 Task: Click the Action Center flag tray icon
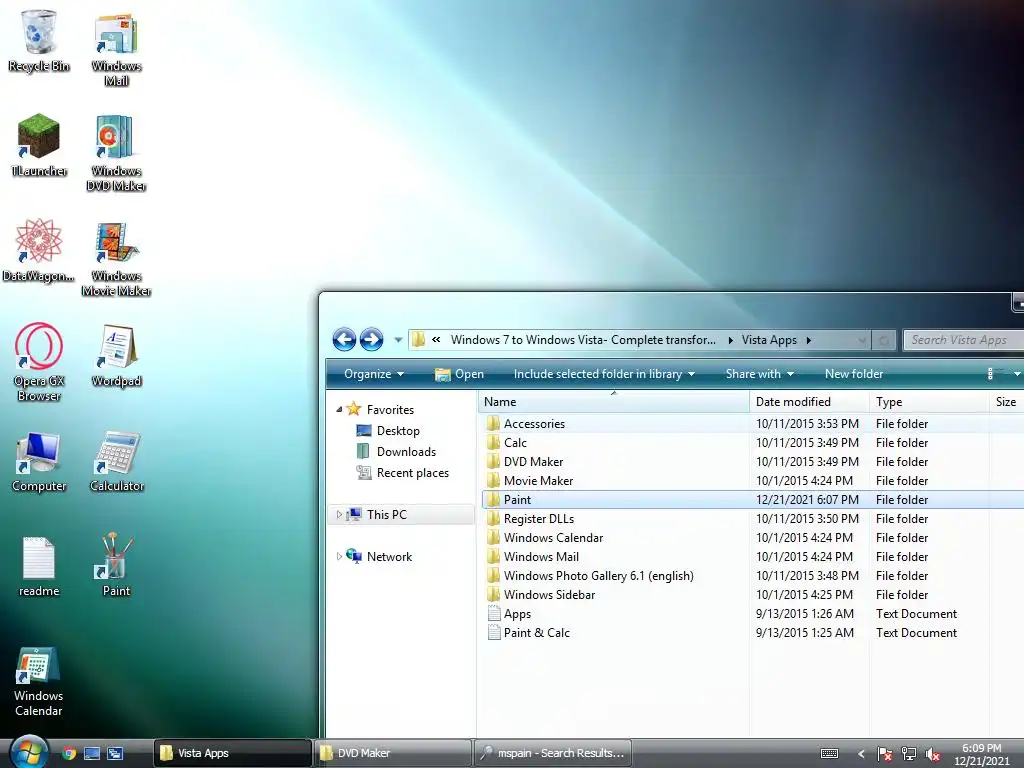click(884, 754)
